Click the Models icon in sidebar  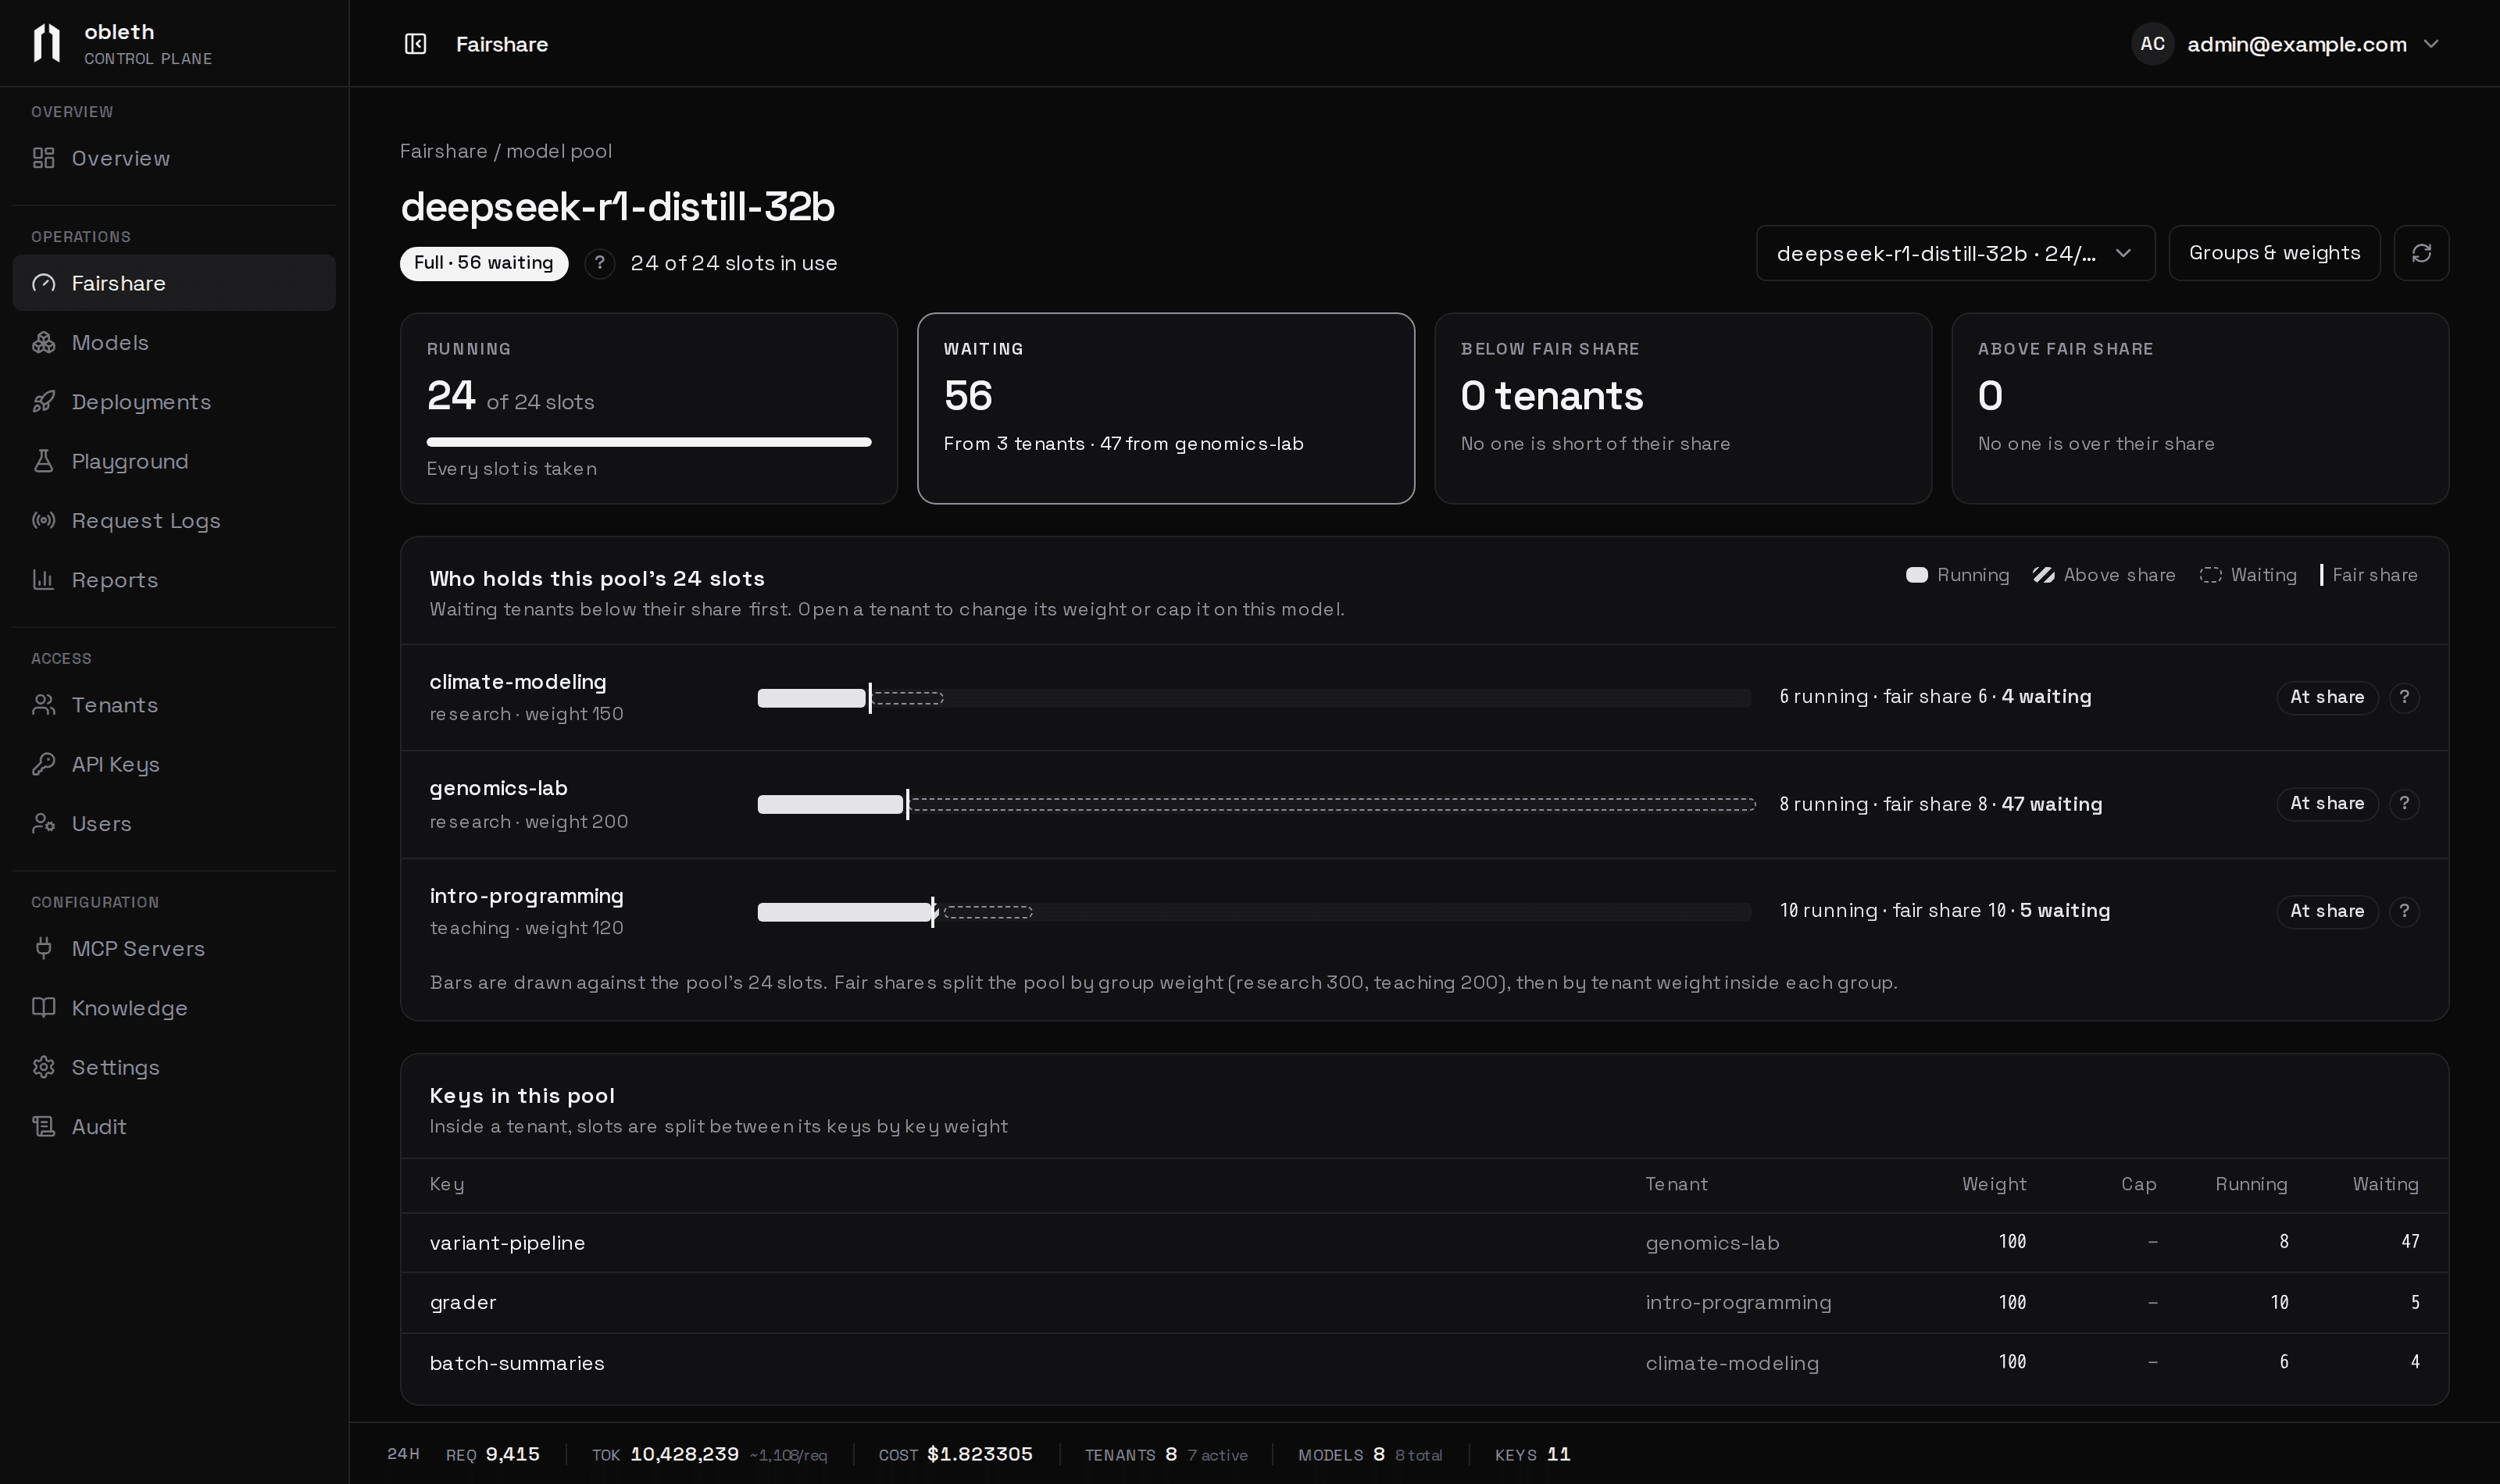pyautogui.click(x=43, y=342)
